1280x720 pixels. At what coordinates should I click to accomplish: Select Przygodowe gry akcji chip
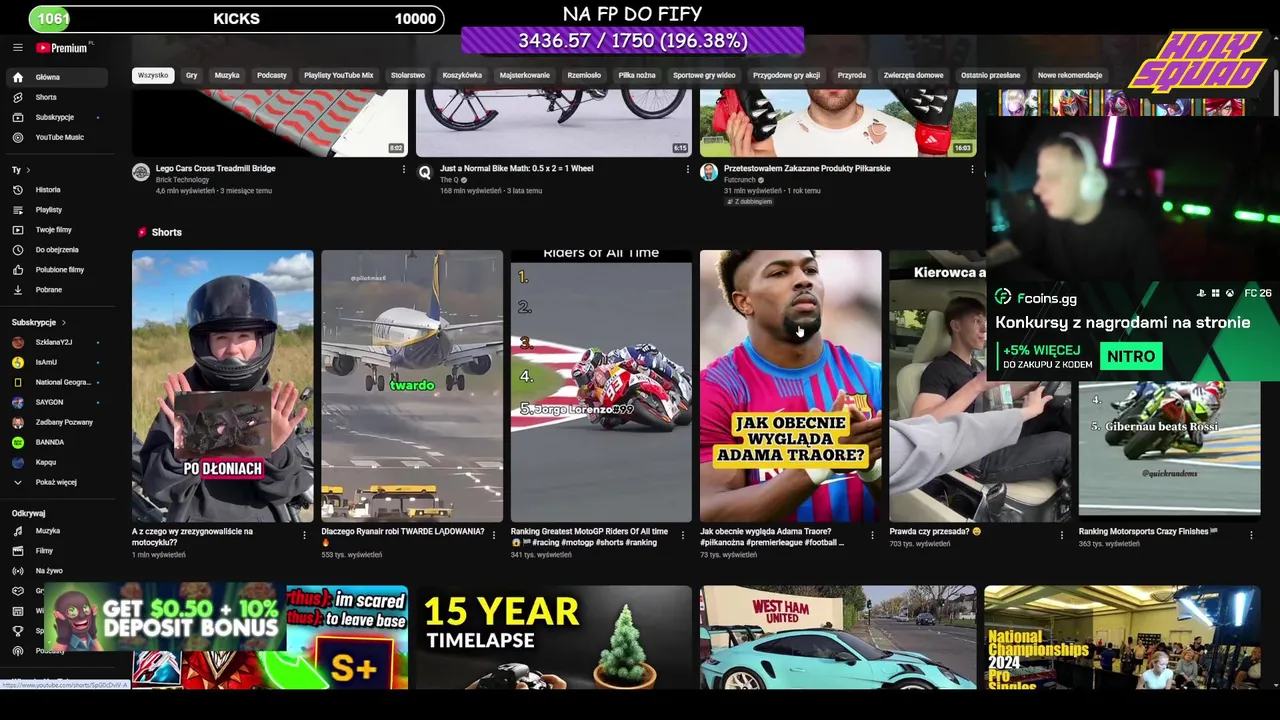point(787,75)
